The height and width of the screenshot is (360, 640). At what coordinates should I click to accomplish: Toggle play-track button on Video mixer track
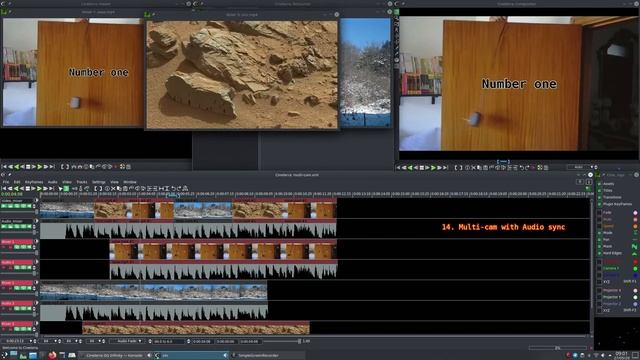tap(4, 206)
